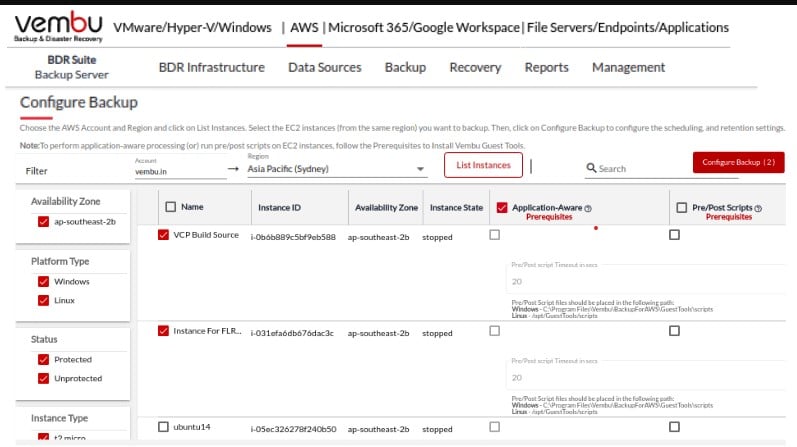Toggle the Unprotected status filter
Viewport: 797px width, 447px height.
[43, 378]
